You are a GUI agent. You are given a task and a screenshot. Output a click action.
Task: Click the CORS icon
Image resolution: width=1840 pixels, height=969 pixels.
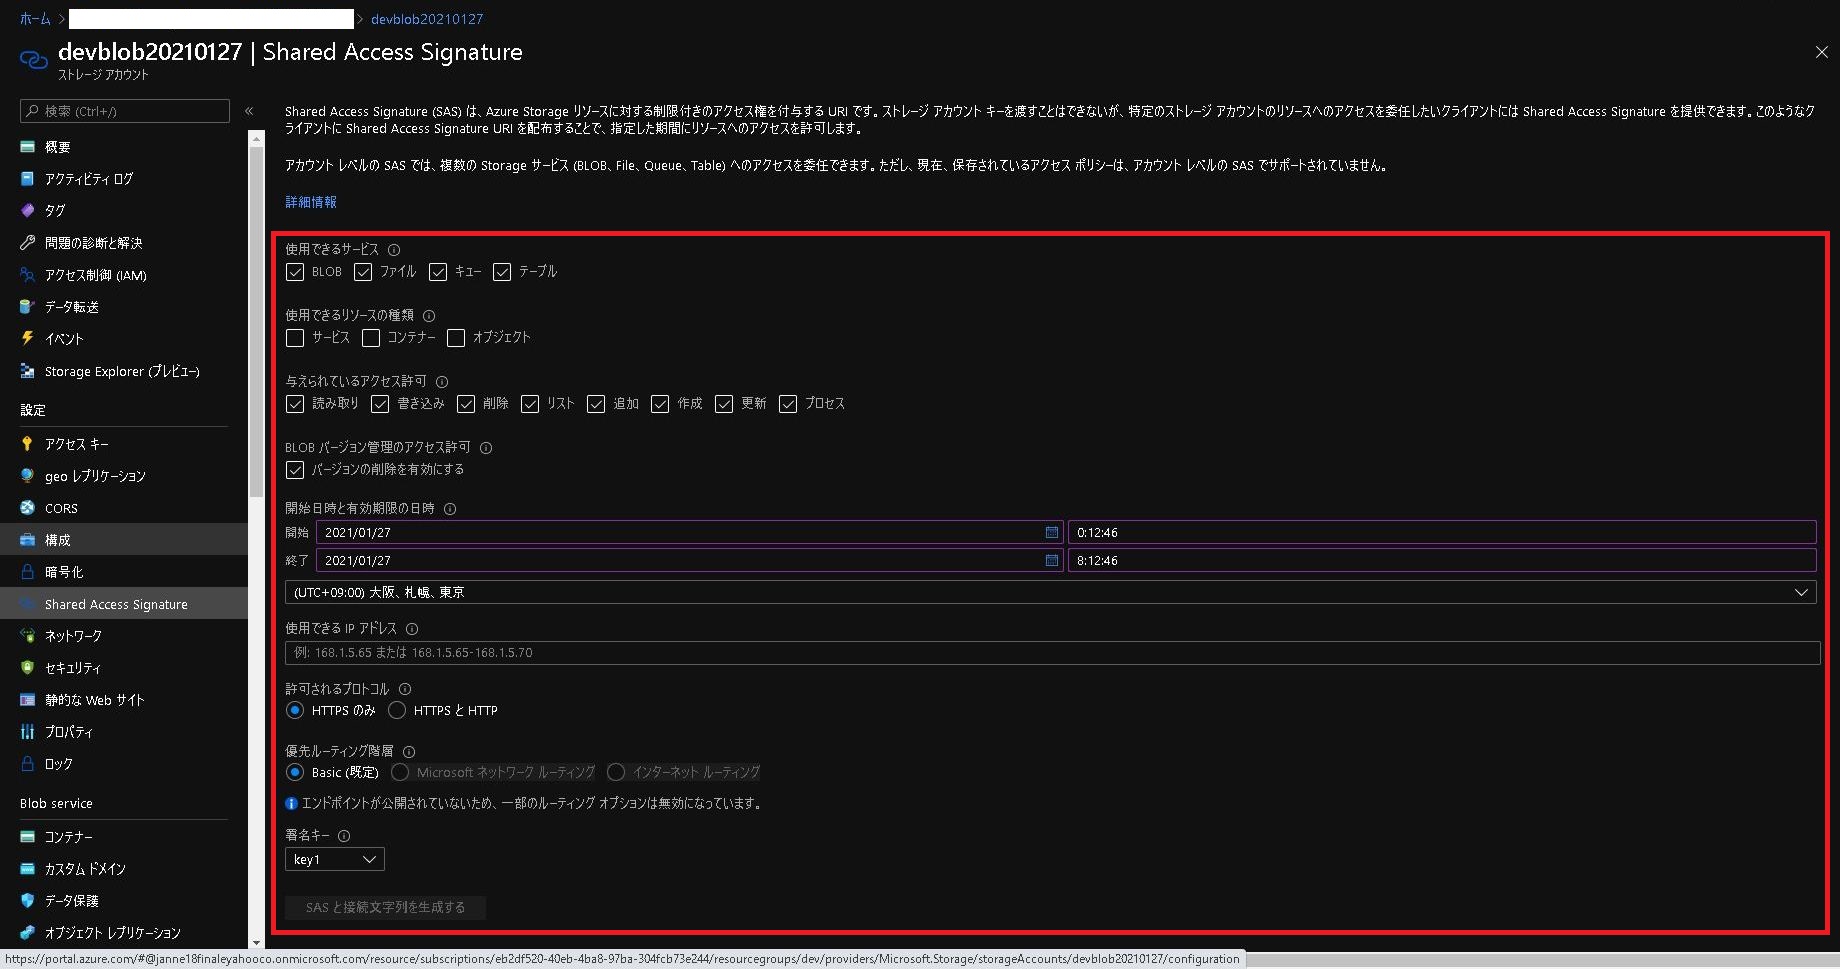click(28, 508)
